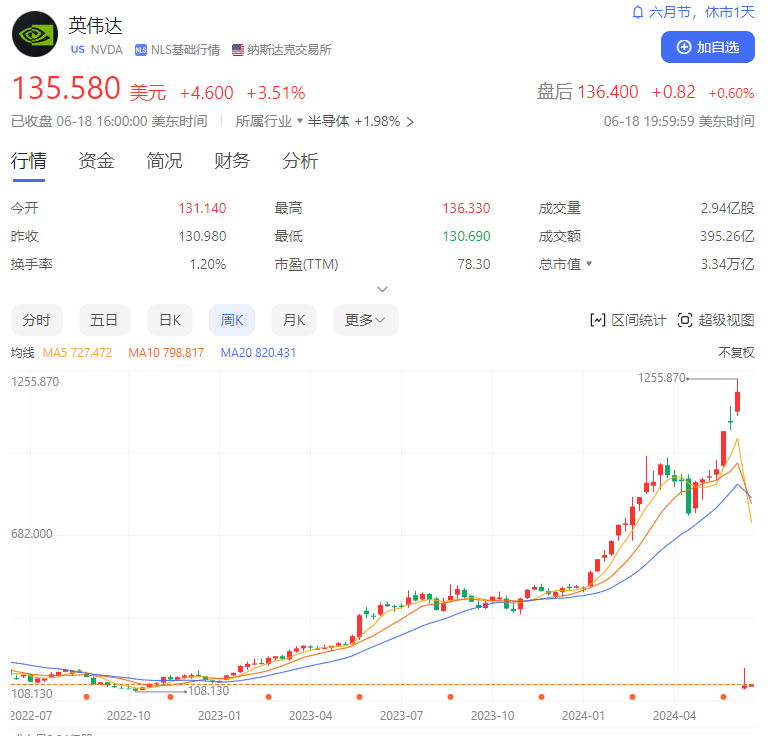The image size is (778, 736).
Task: Click the 2023-01 date axis label
Action: coord(219,716)
